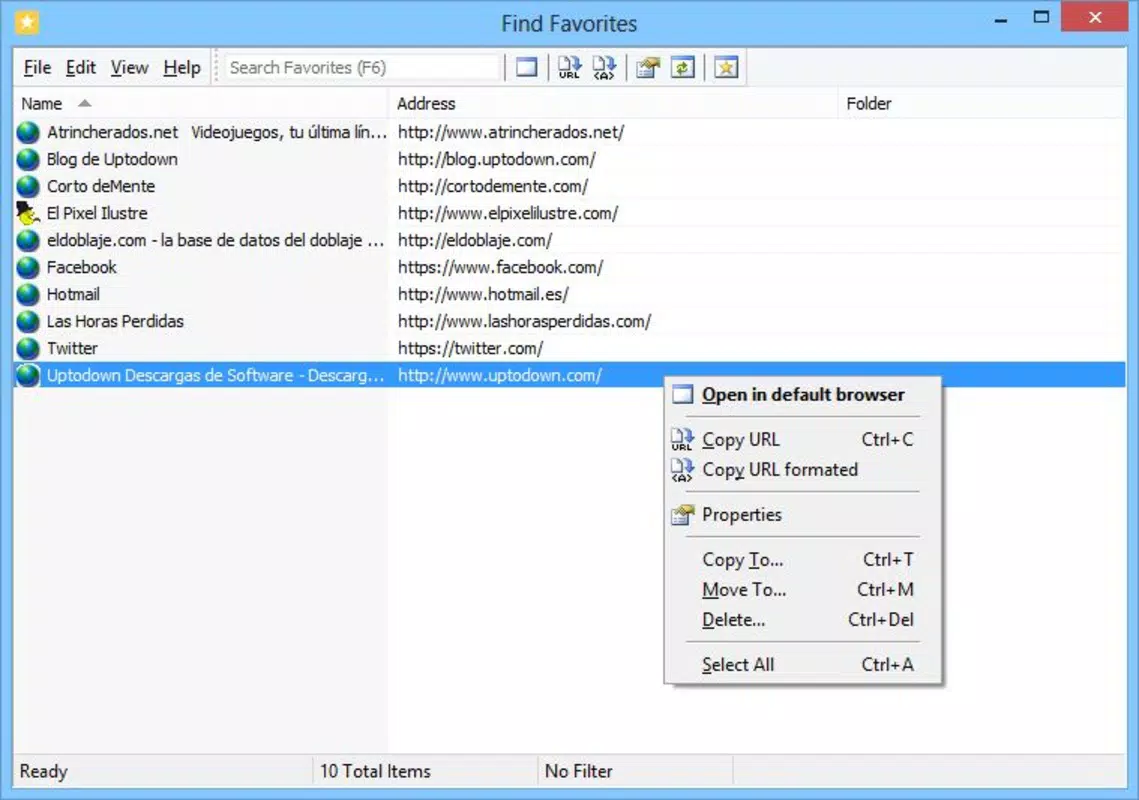Click the Properties icon in context menu
The image size is (1139, 800).
coord(682,514)
